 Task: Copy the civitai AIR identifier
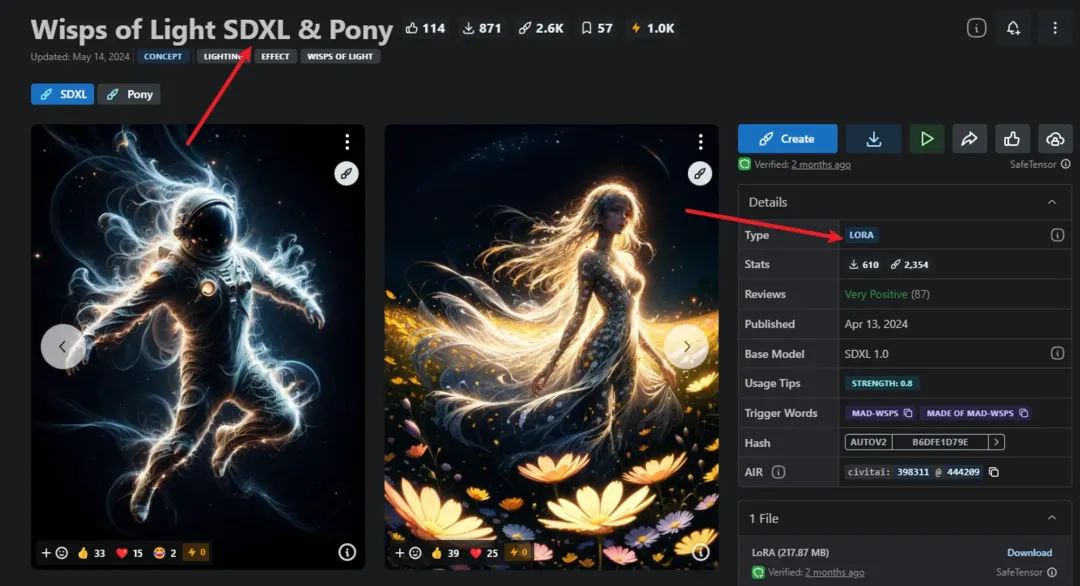click(x=994, y=472)
